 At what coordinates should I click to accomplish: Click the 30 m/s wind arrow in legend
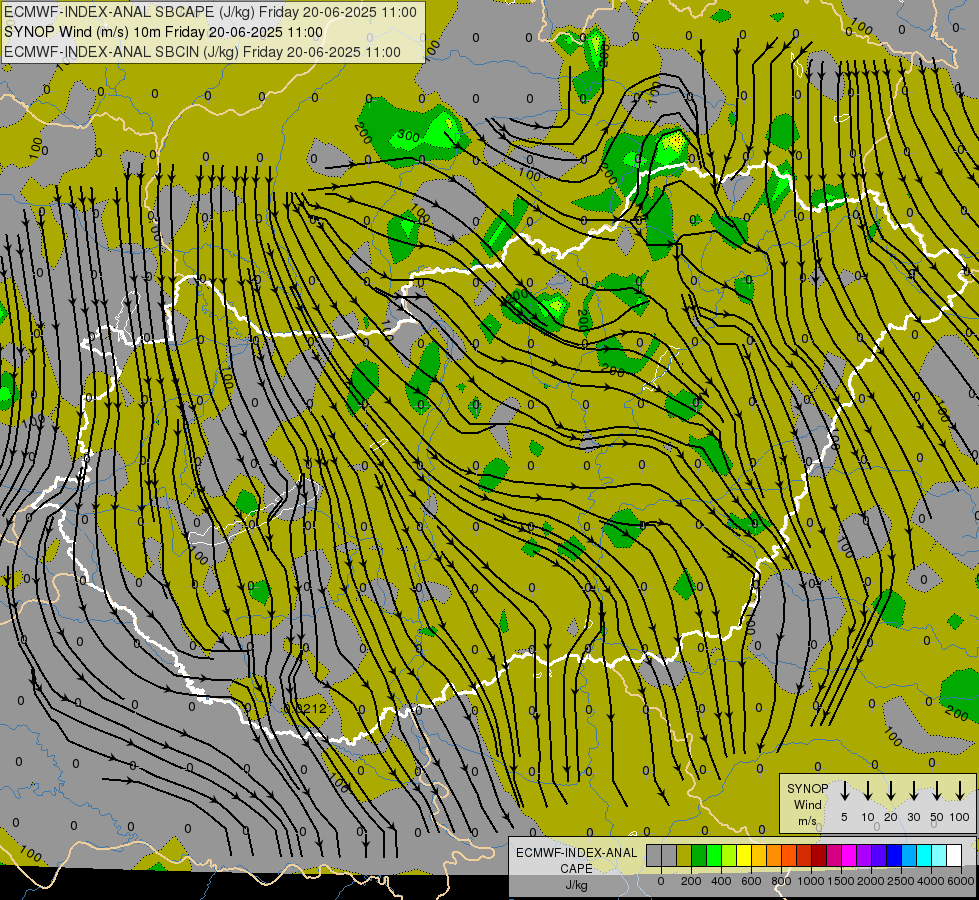(914, 791)
